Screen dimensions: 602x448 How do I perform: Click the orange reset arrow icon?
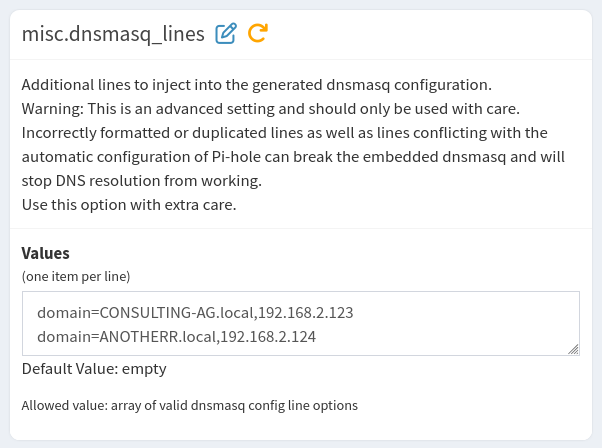257,34
